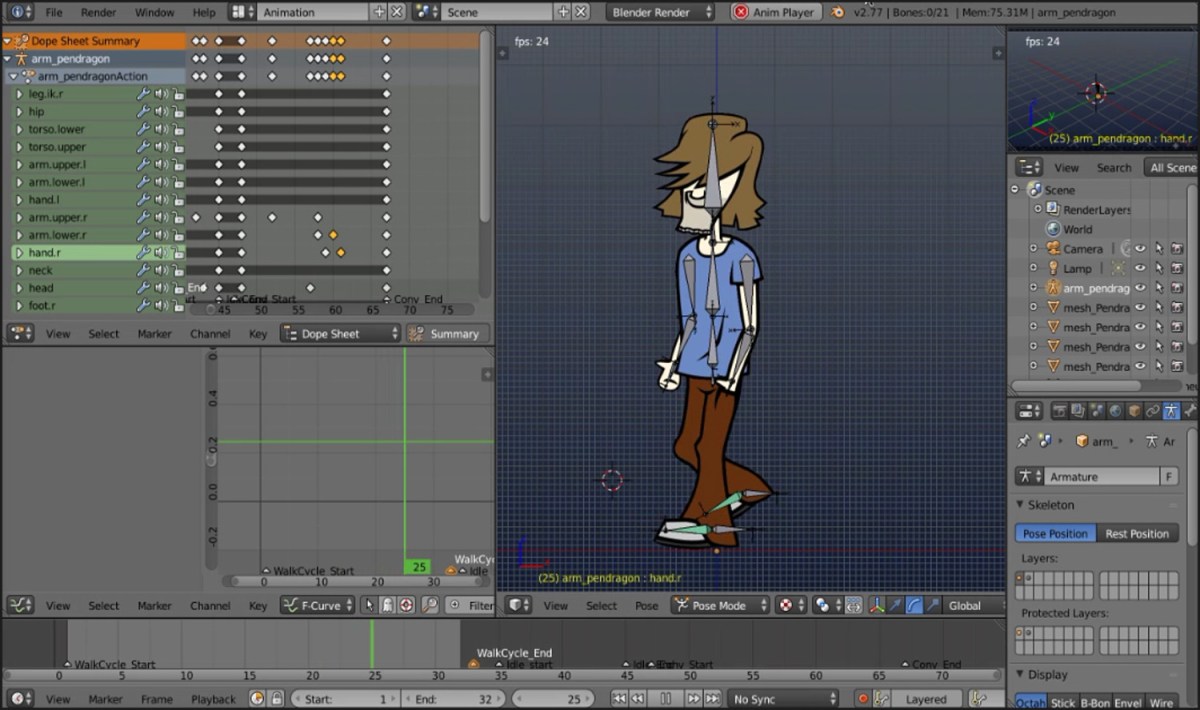Open the Render menu
Screen dimensions: 1200x710
click(98, 12)
